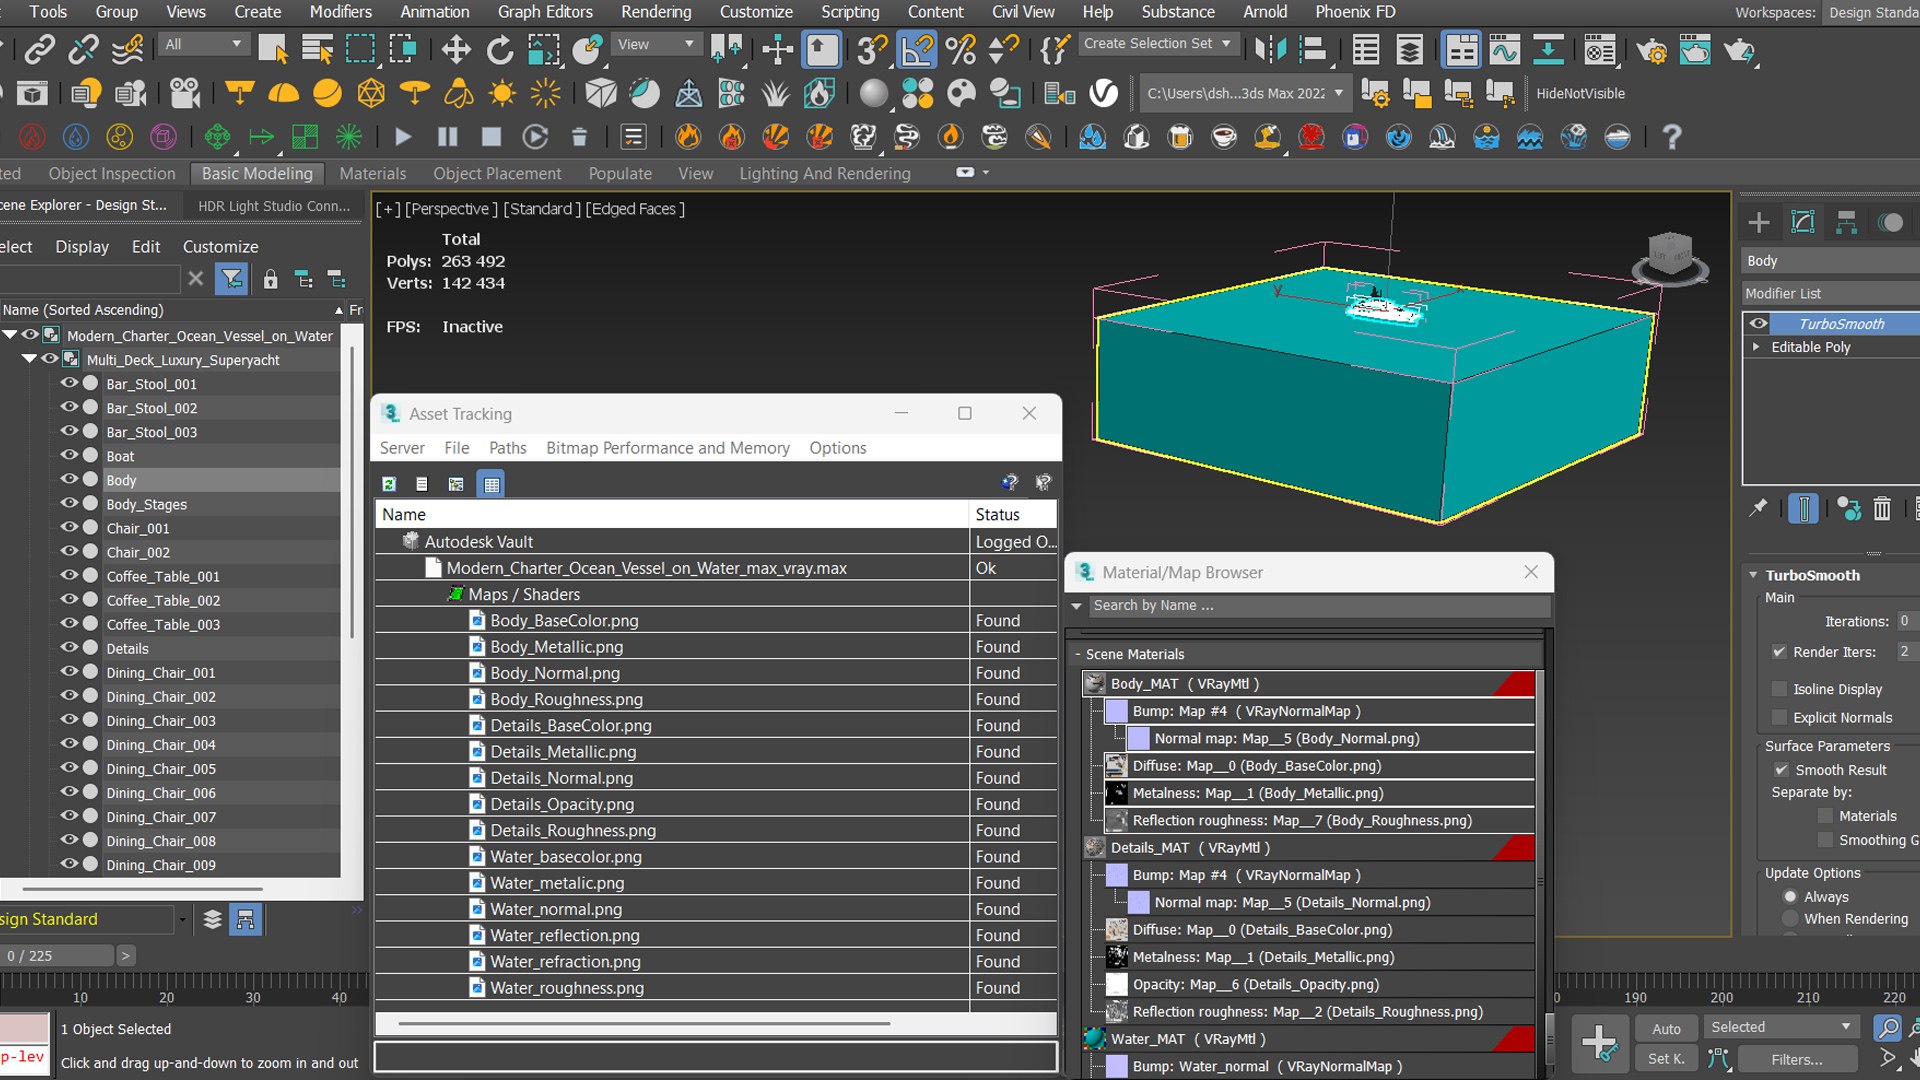Collapse the Multi_Deck_Luxury_Superyacht tree node
1920x1080 pixels.
tap(29, 359)
